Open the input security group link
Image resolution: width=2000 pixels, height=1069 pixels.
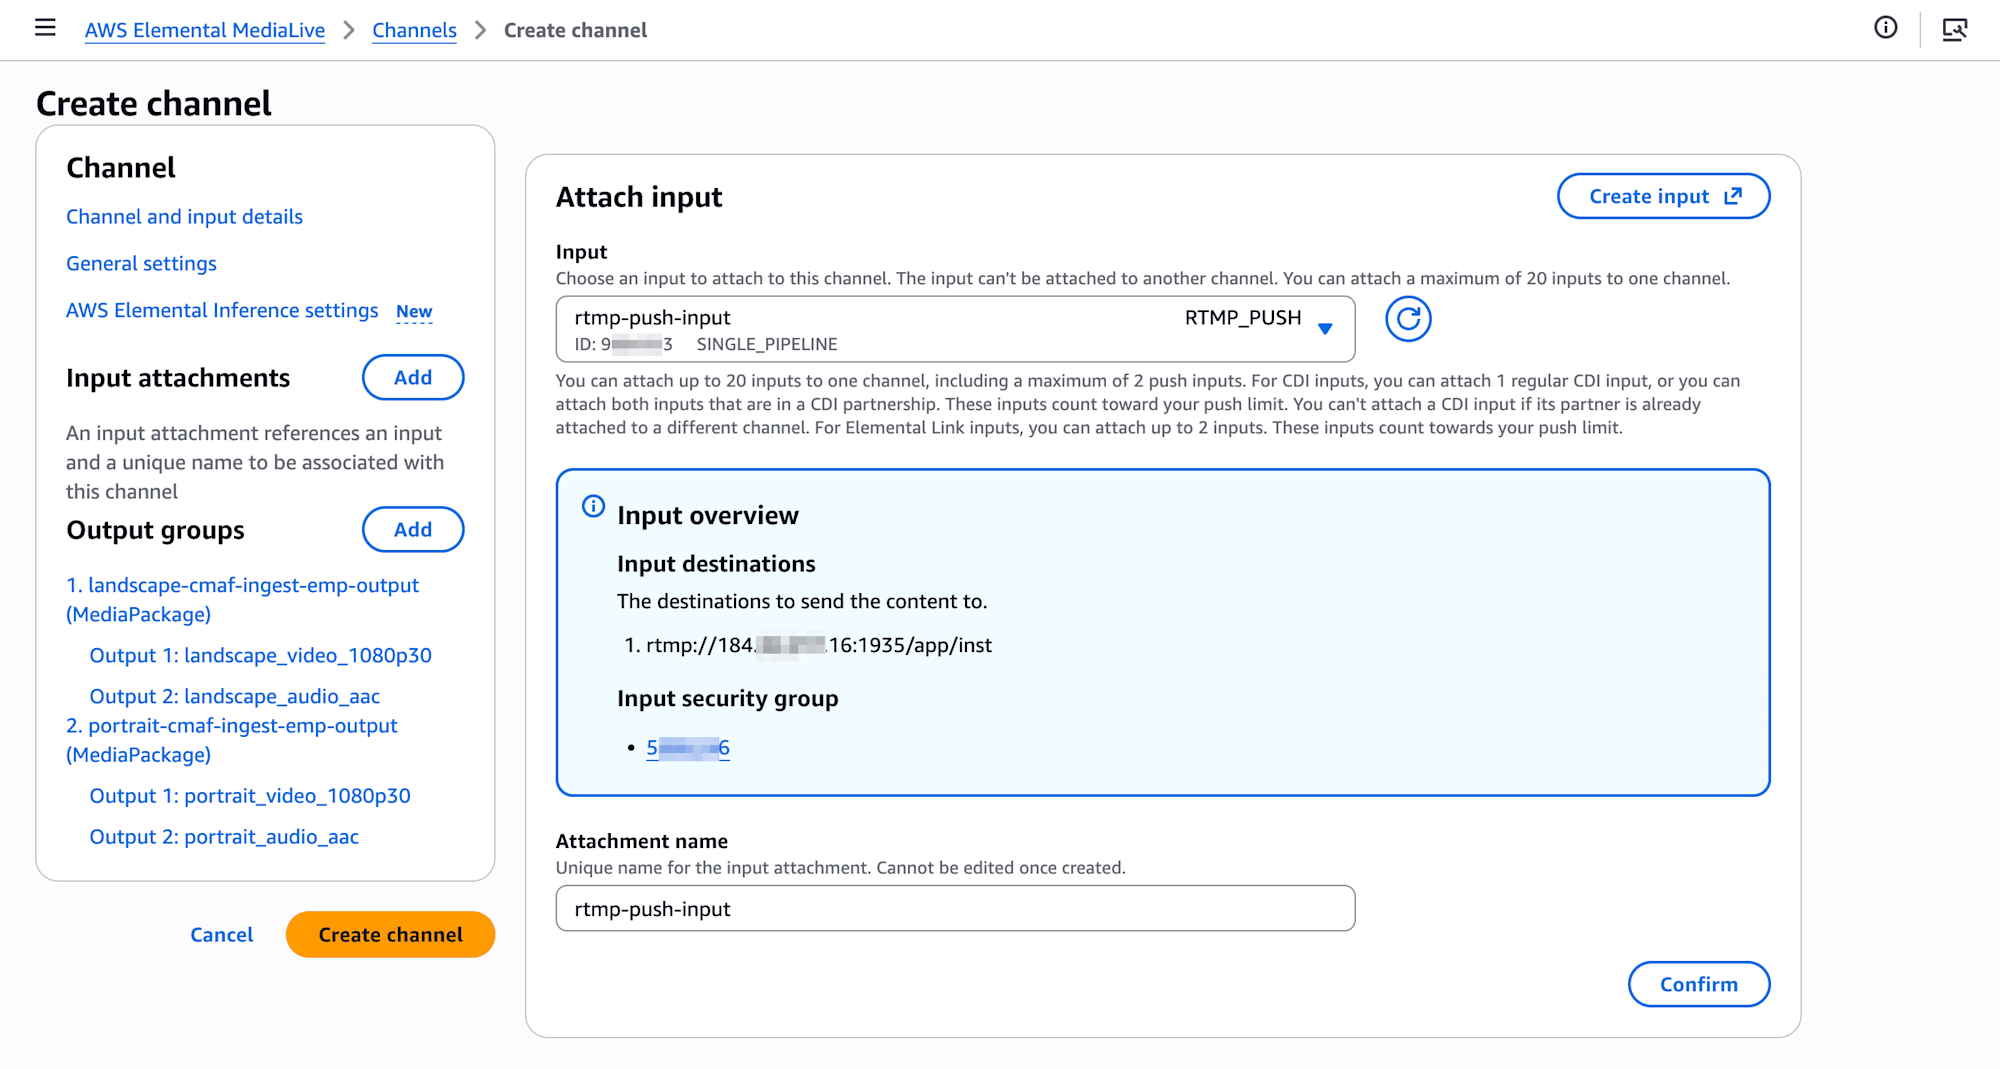(x=688, y=748)
